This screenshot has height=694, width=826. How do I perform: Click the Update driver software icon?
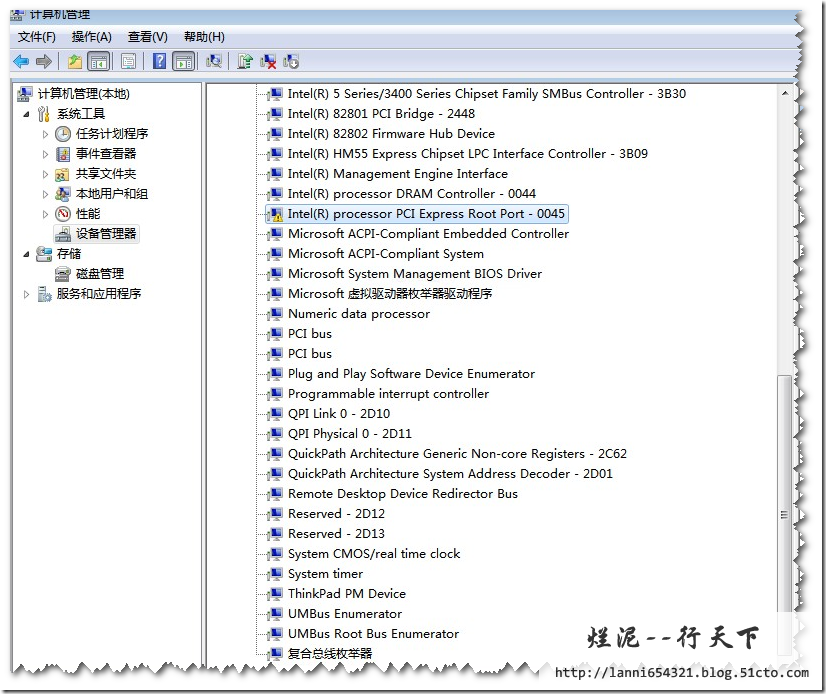(x=245, y=62)
